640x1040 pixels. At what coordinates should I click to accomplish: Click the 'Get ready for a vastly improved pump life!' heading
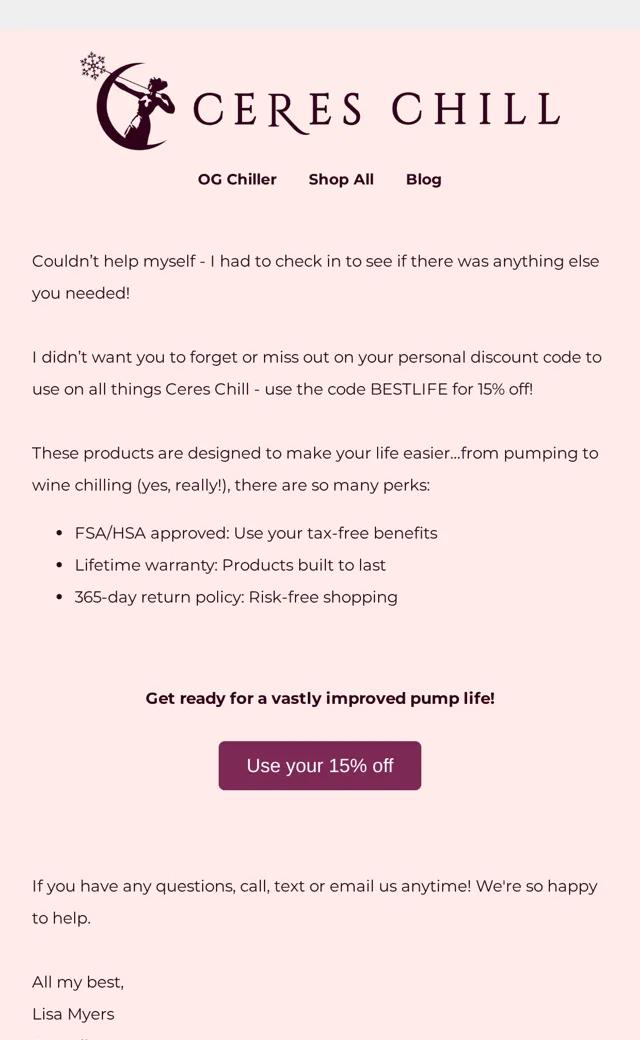320,698
